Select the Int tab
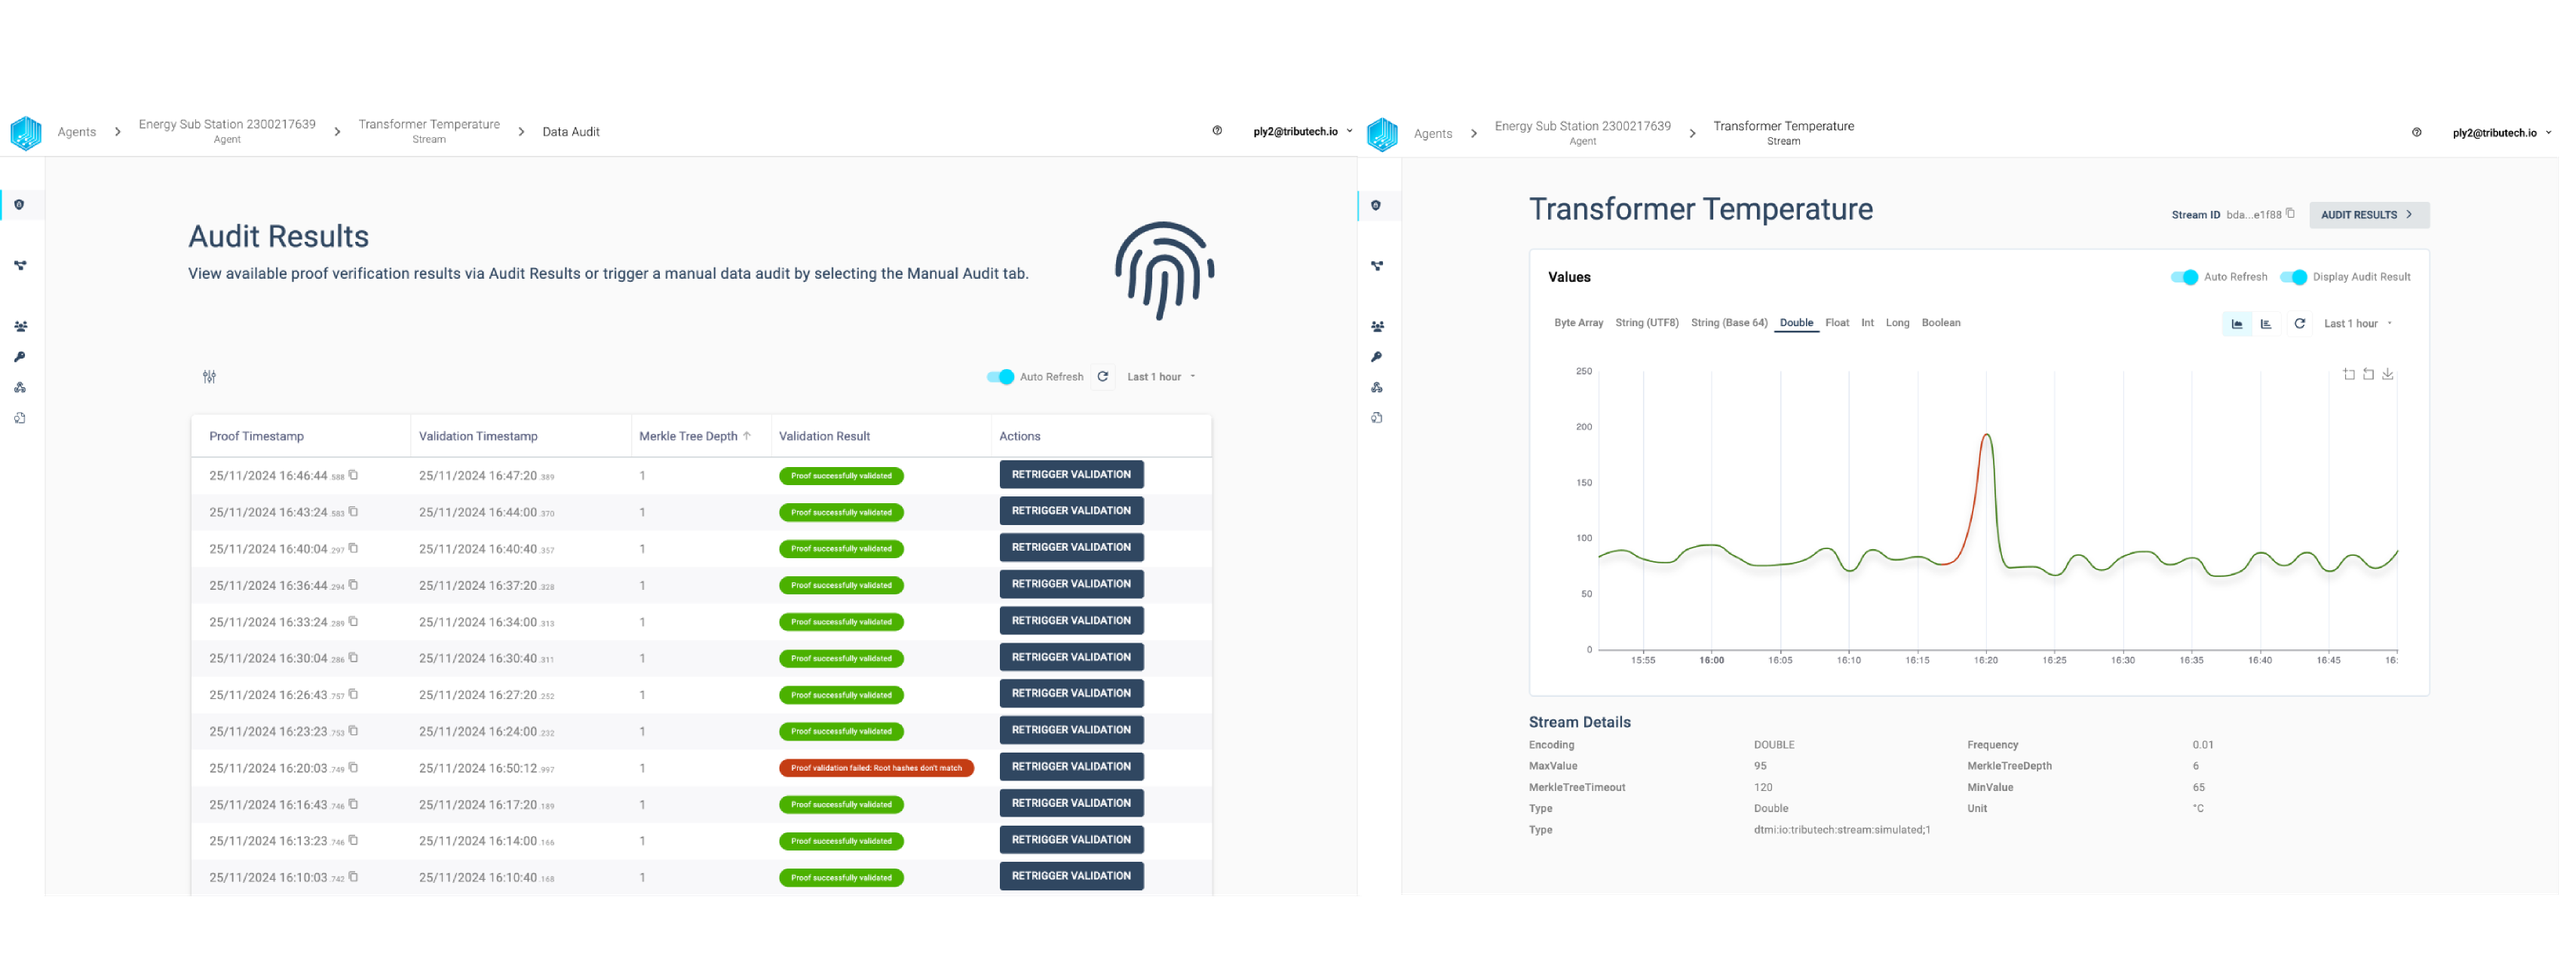 pyautogui.click(x=1867, y=323)
